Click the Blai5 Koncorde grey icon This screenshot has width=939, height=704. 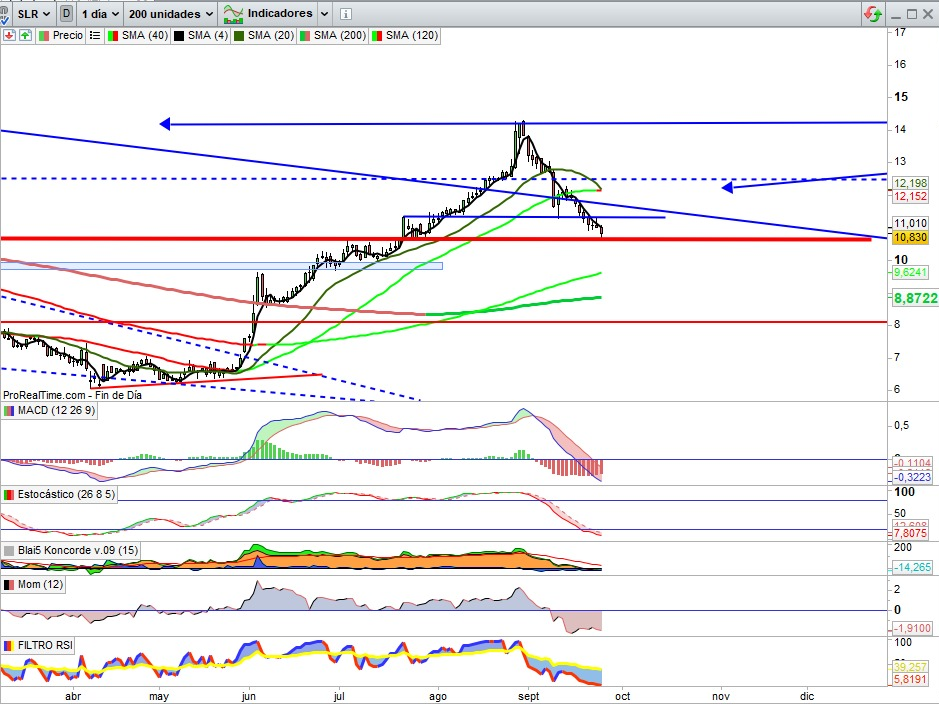tap(9, 551)
